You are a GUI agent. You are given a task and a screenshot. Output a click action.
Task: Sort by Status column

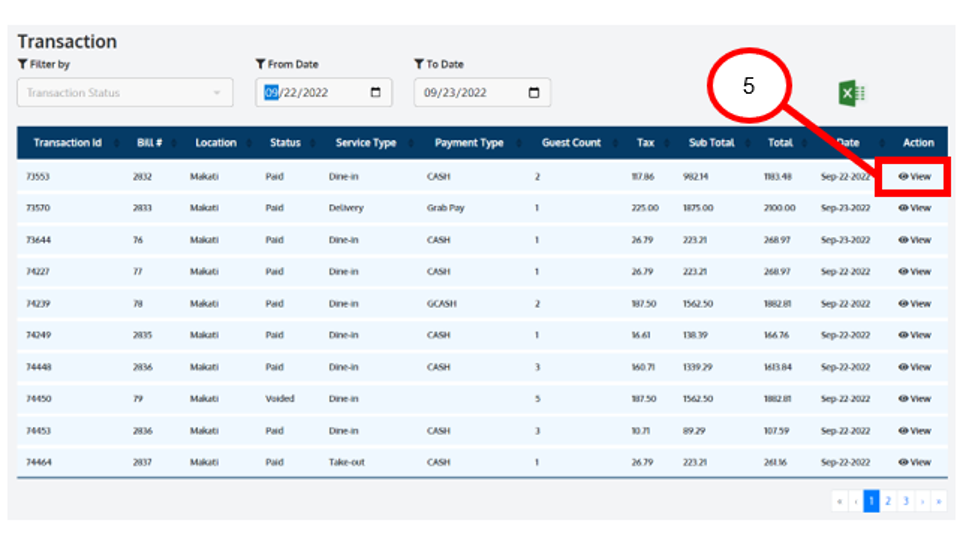tap(285, 143)
